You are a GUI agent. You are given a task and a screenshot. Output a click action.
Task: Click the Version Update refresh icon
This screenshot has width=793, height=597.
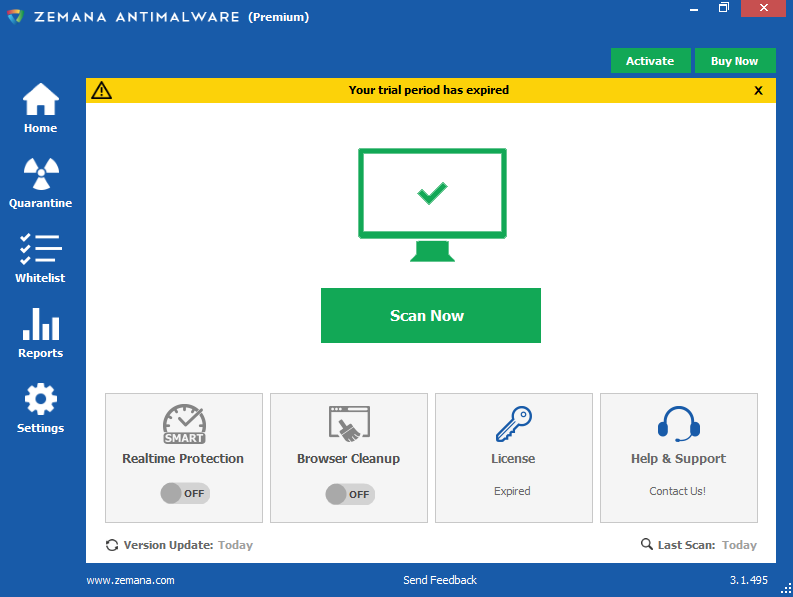pyautogui.click(x=112, y=545)
